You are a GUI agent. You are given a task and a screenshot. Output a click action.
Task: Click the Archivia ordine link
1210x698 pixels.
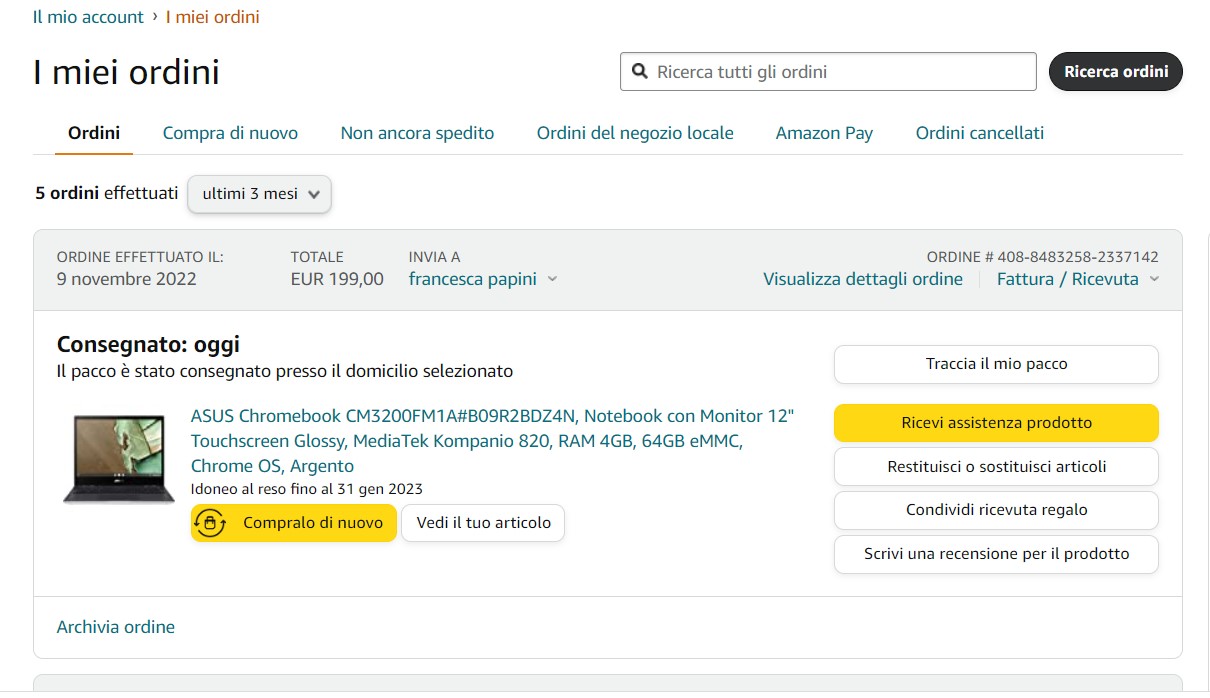point(116,627)
